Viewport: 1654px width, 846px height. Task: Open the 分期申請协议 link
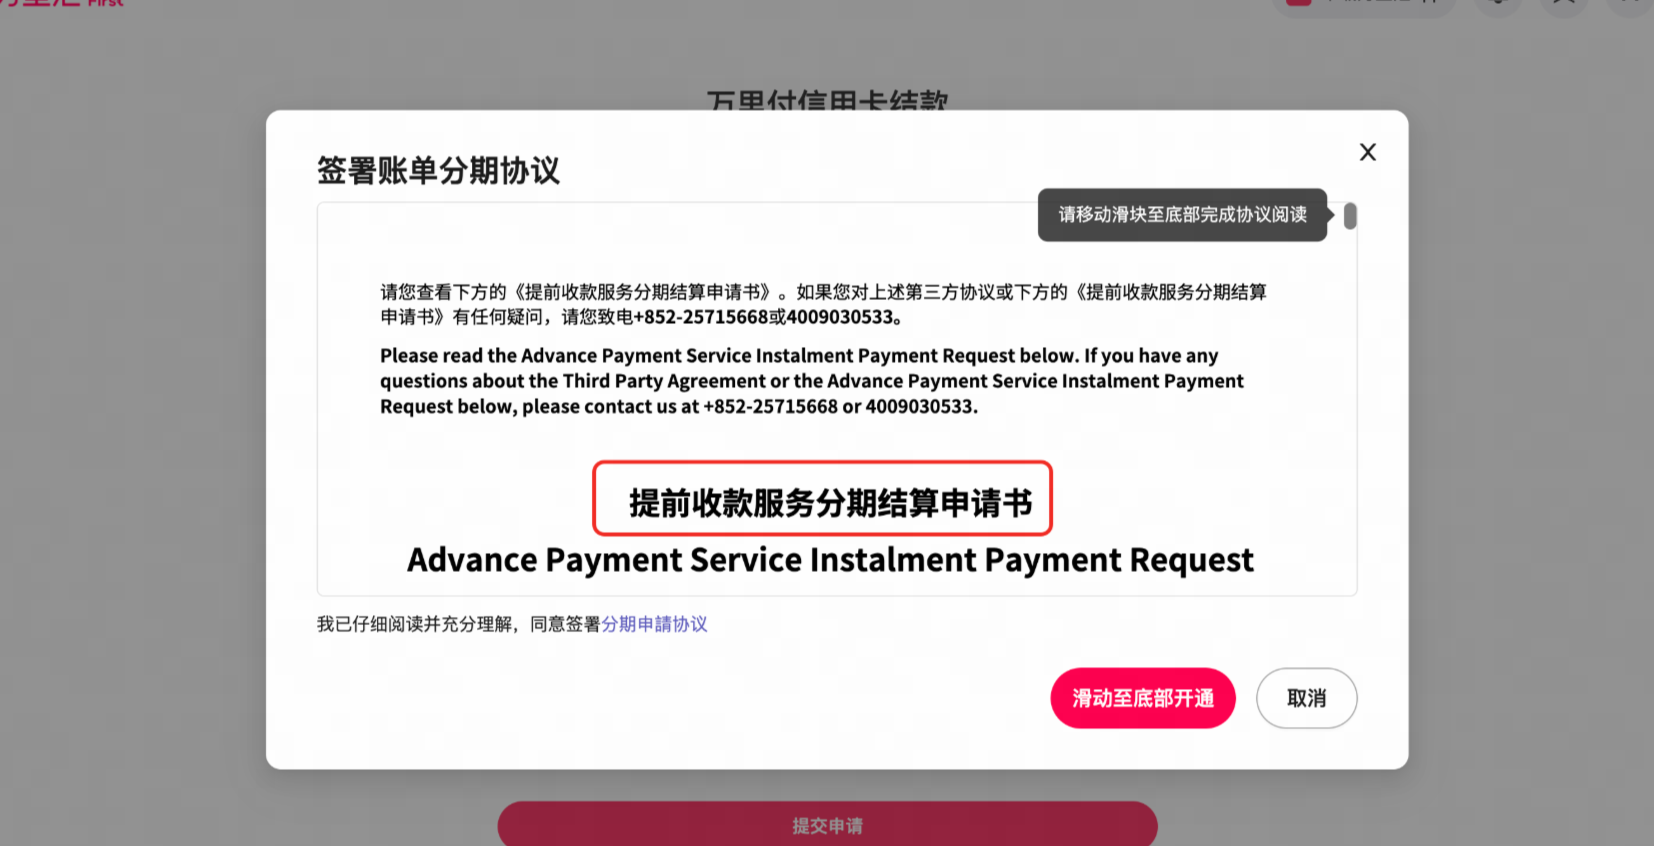pyautogui.click(x=655, y=624)
